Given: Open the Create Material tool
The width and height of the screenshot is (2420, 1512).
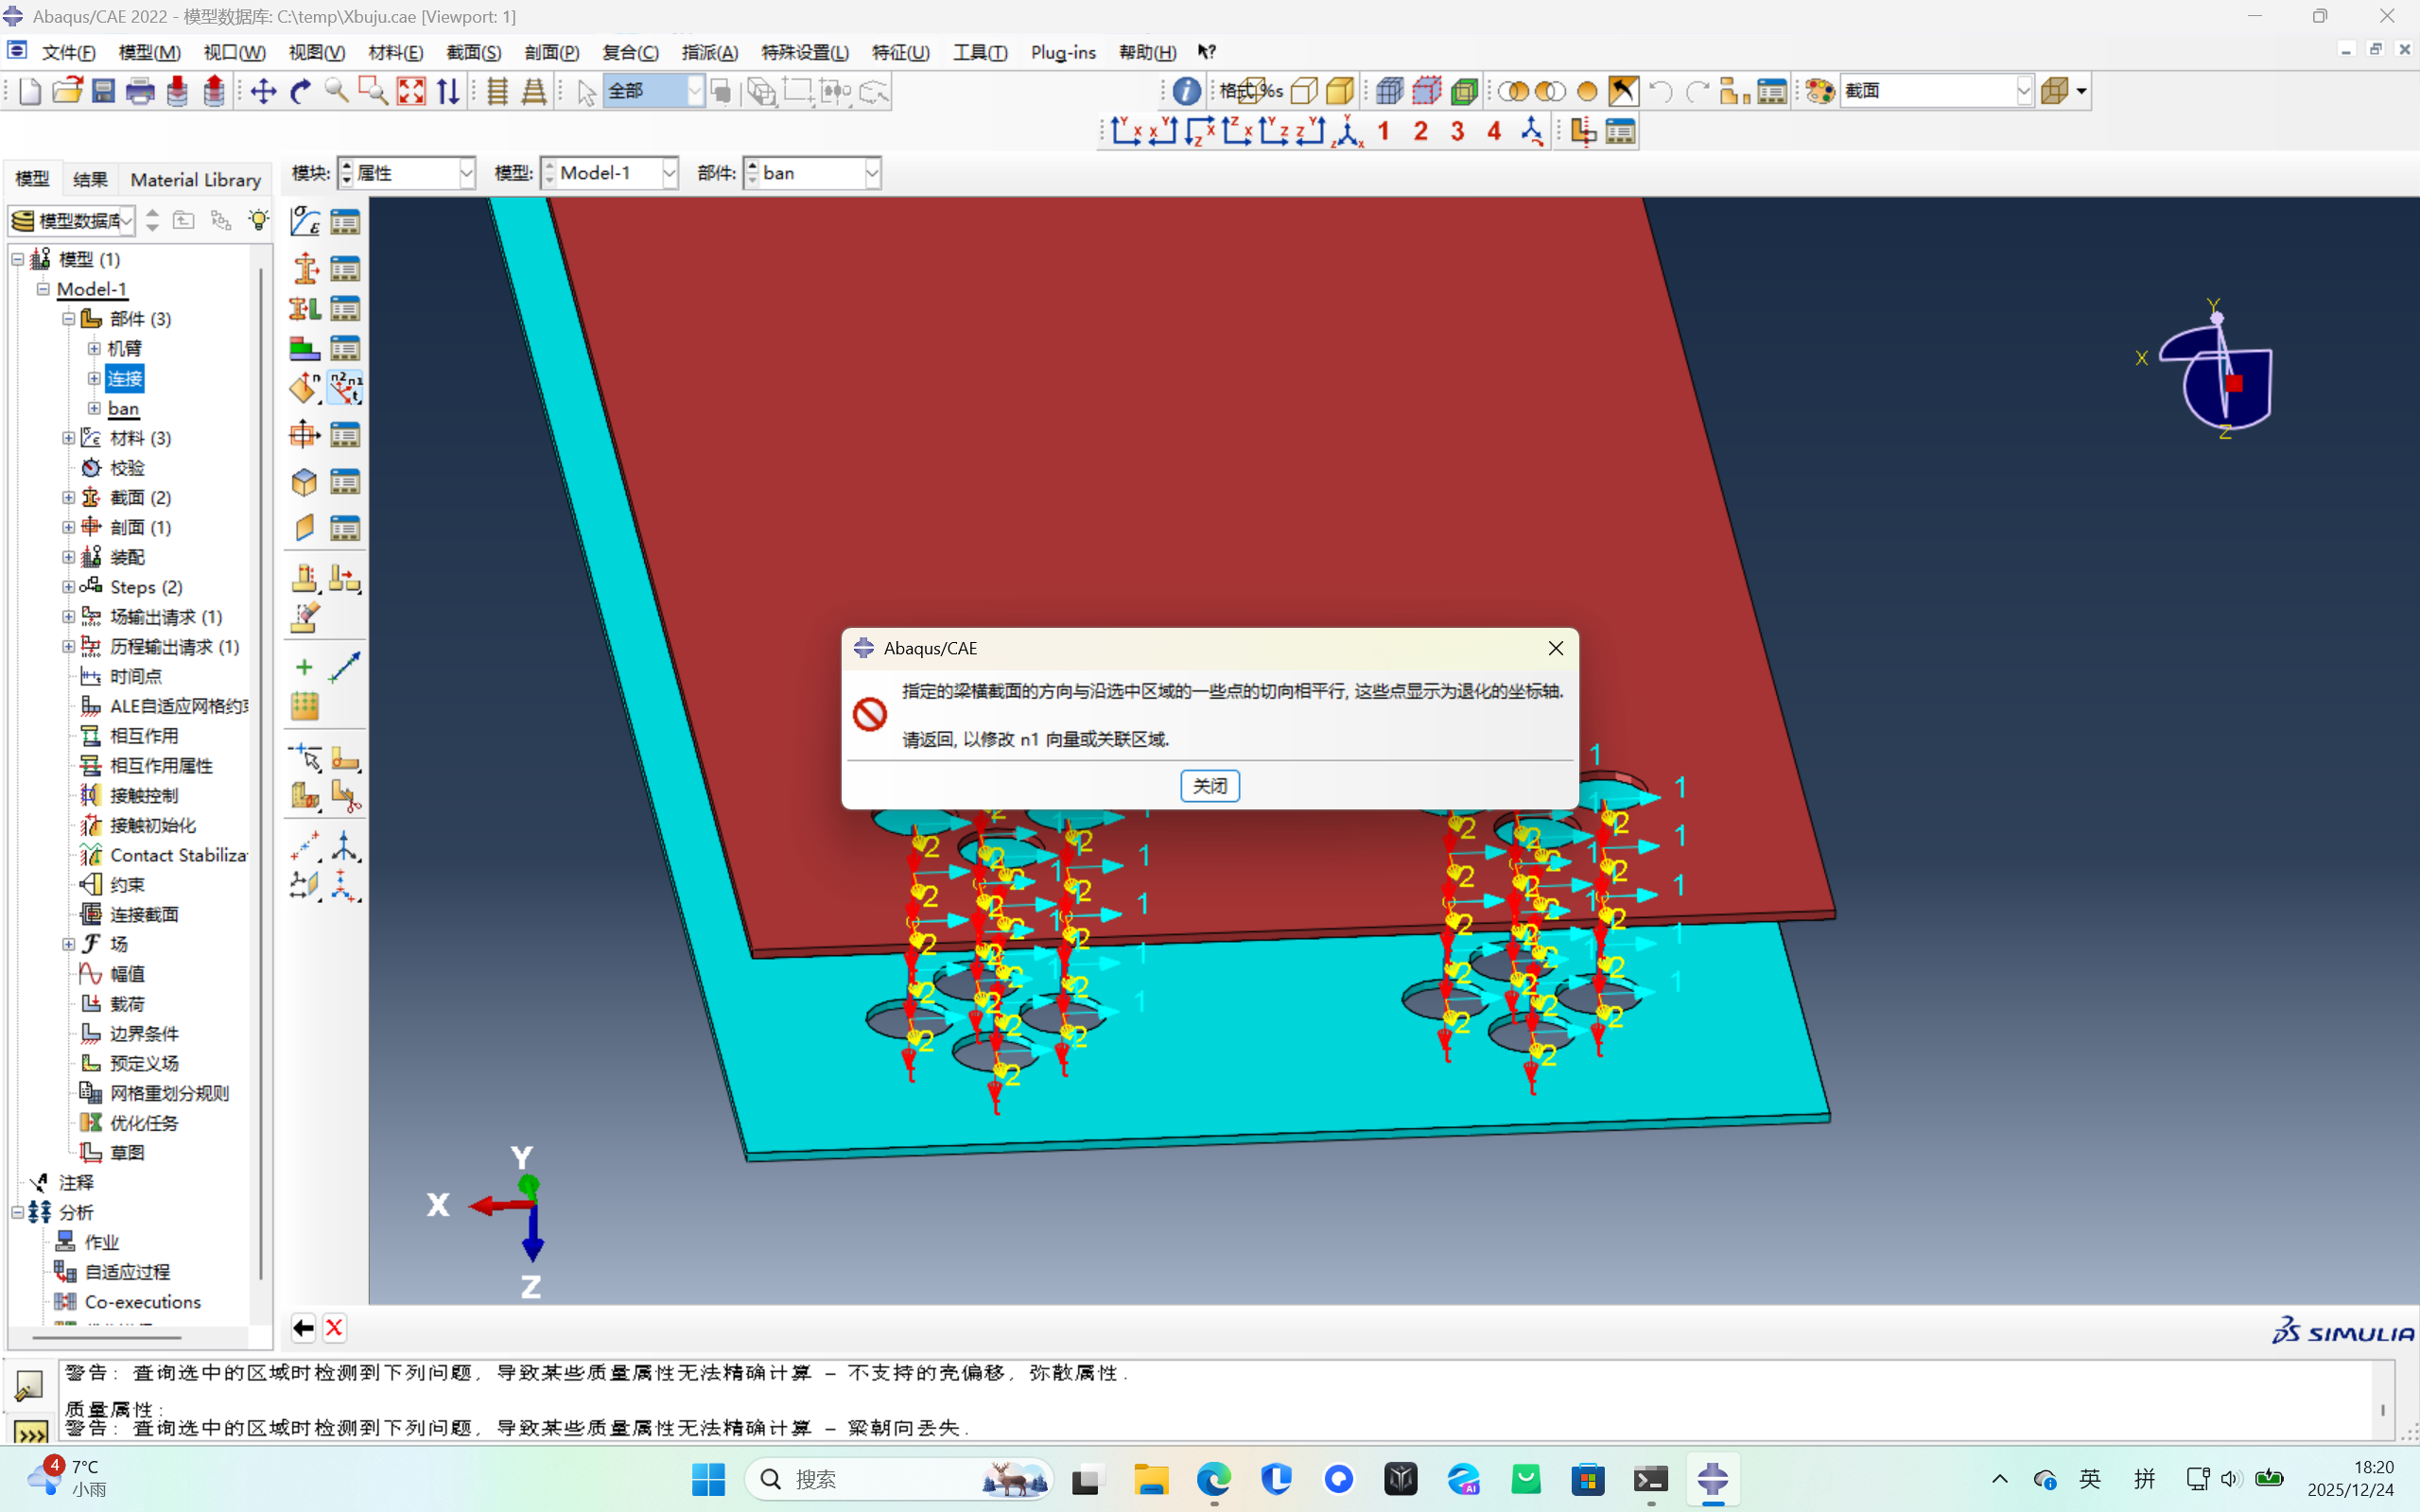Looking at the screenshot, I should [305, 222].
